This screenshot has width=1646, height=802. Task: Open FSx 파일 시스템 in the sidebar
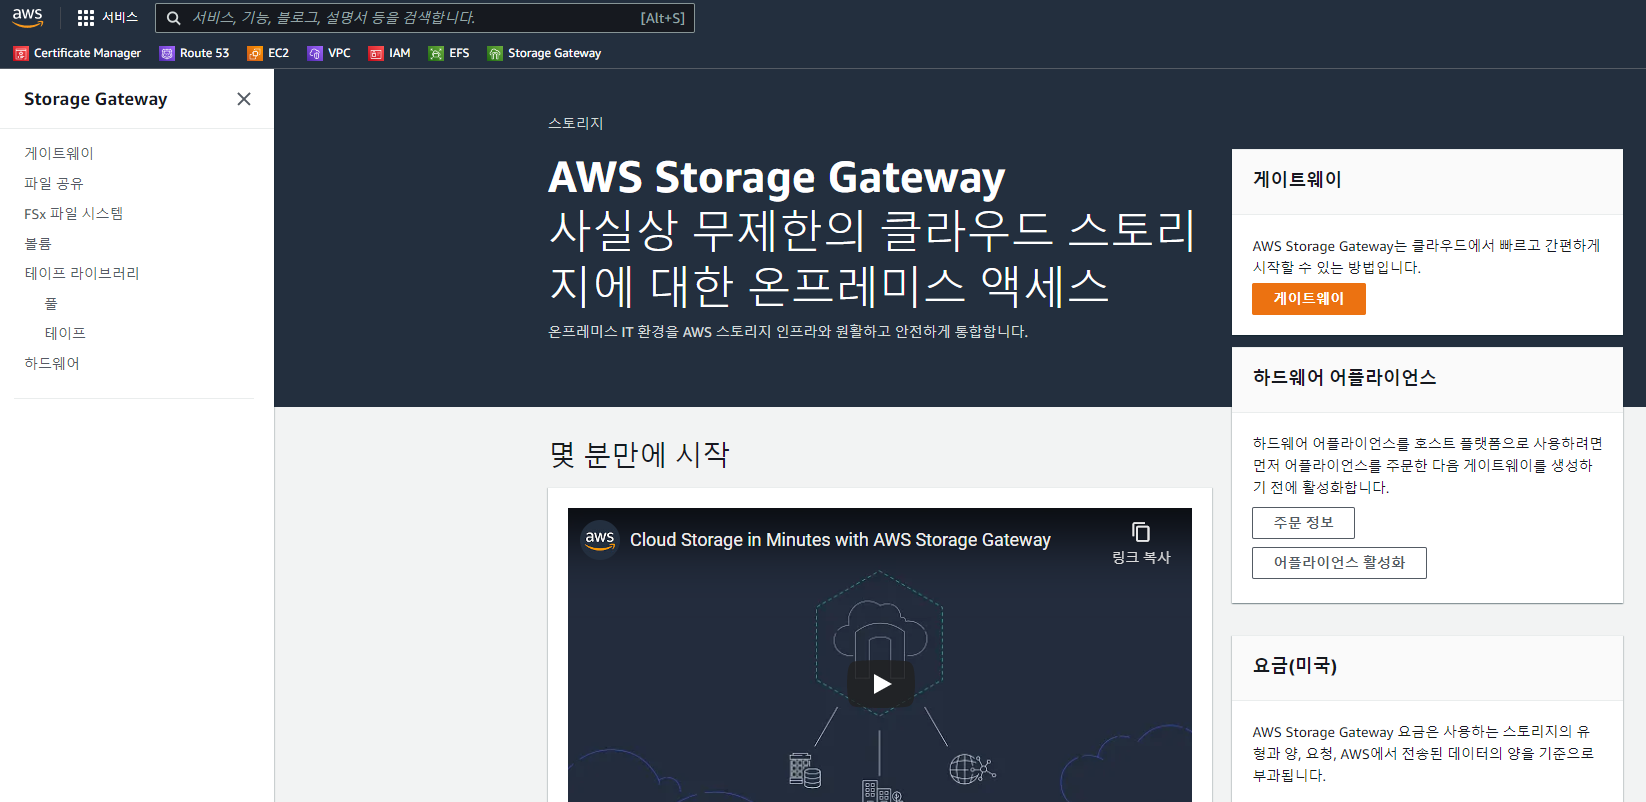74,213
